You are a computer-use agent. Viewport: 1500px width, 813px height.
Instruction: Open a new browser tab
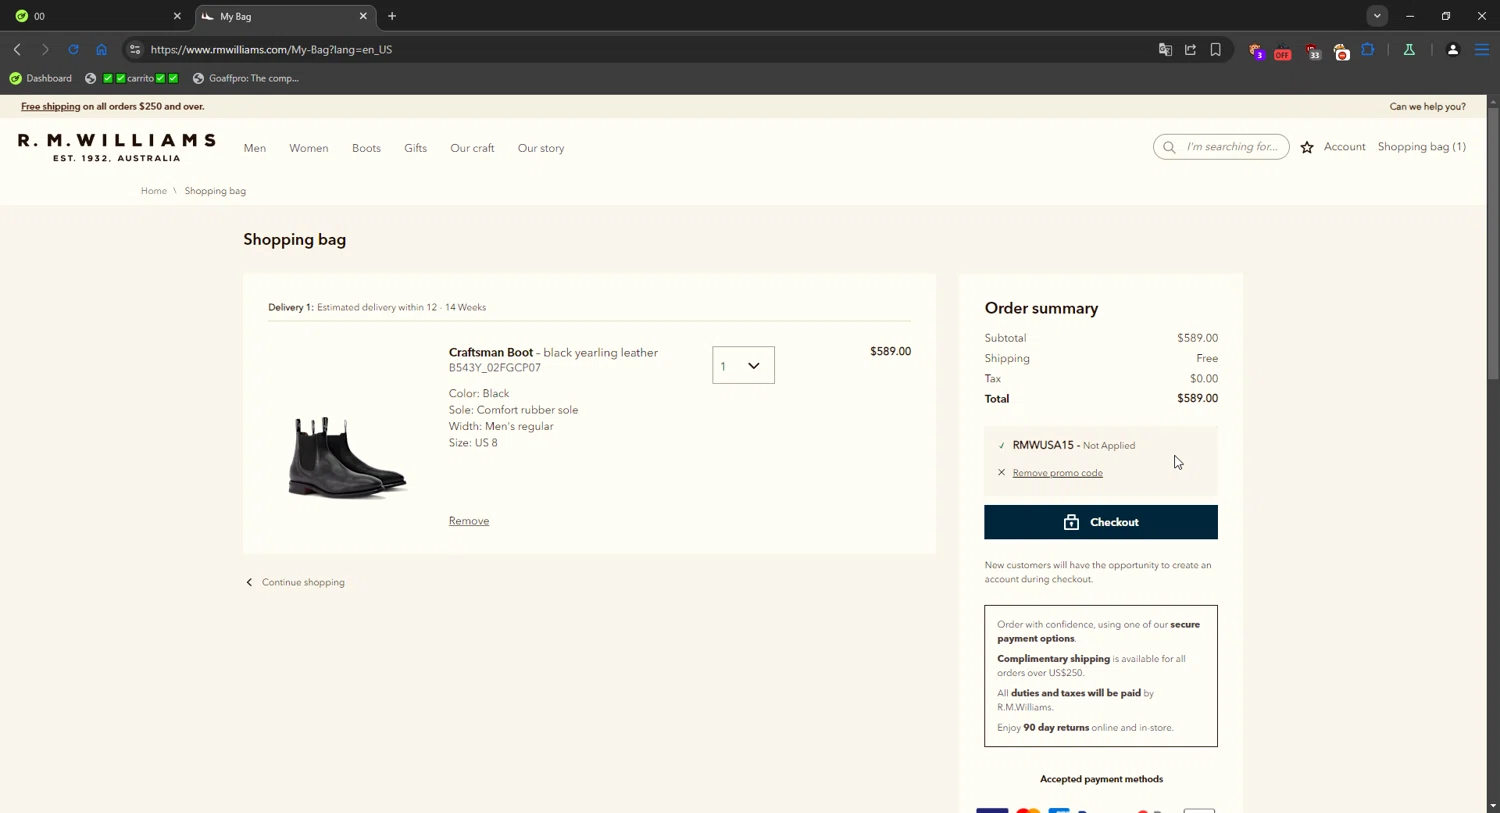coord(392,16)
